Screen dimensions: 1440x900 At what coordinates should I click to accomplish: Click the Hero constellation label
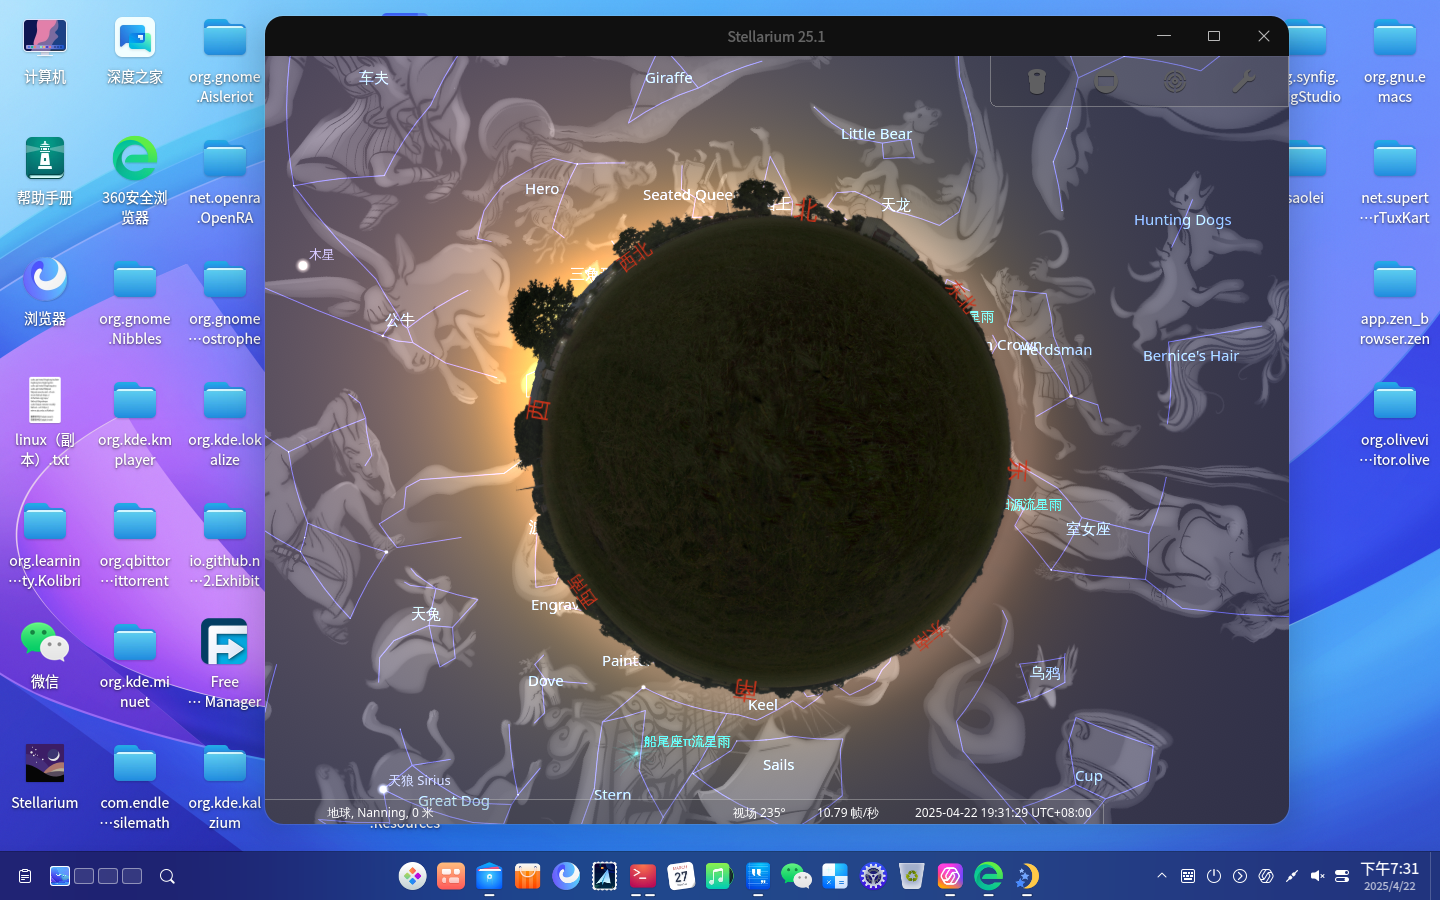tap(542, 189)
